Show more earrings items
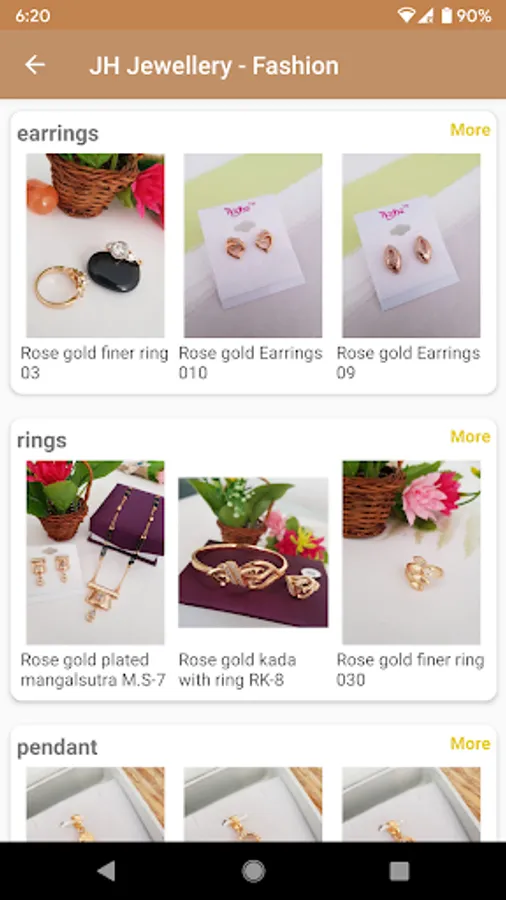The height and width of the screenshot is (900, 506). (x=470, y=130)
